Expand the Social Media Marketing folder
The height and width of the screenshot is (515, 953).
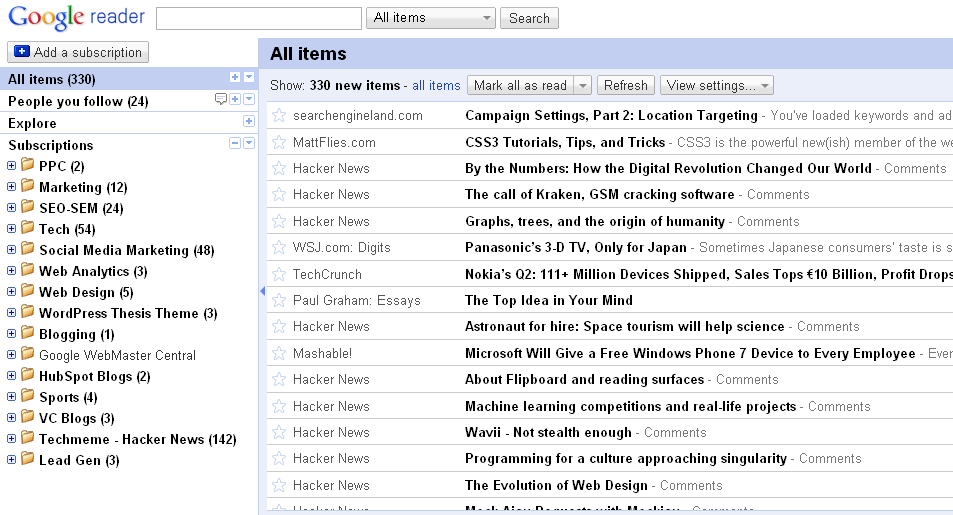[12, 249]
